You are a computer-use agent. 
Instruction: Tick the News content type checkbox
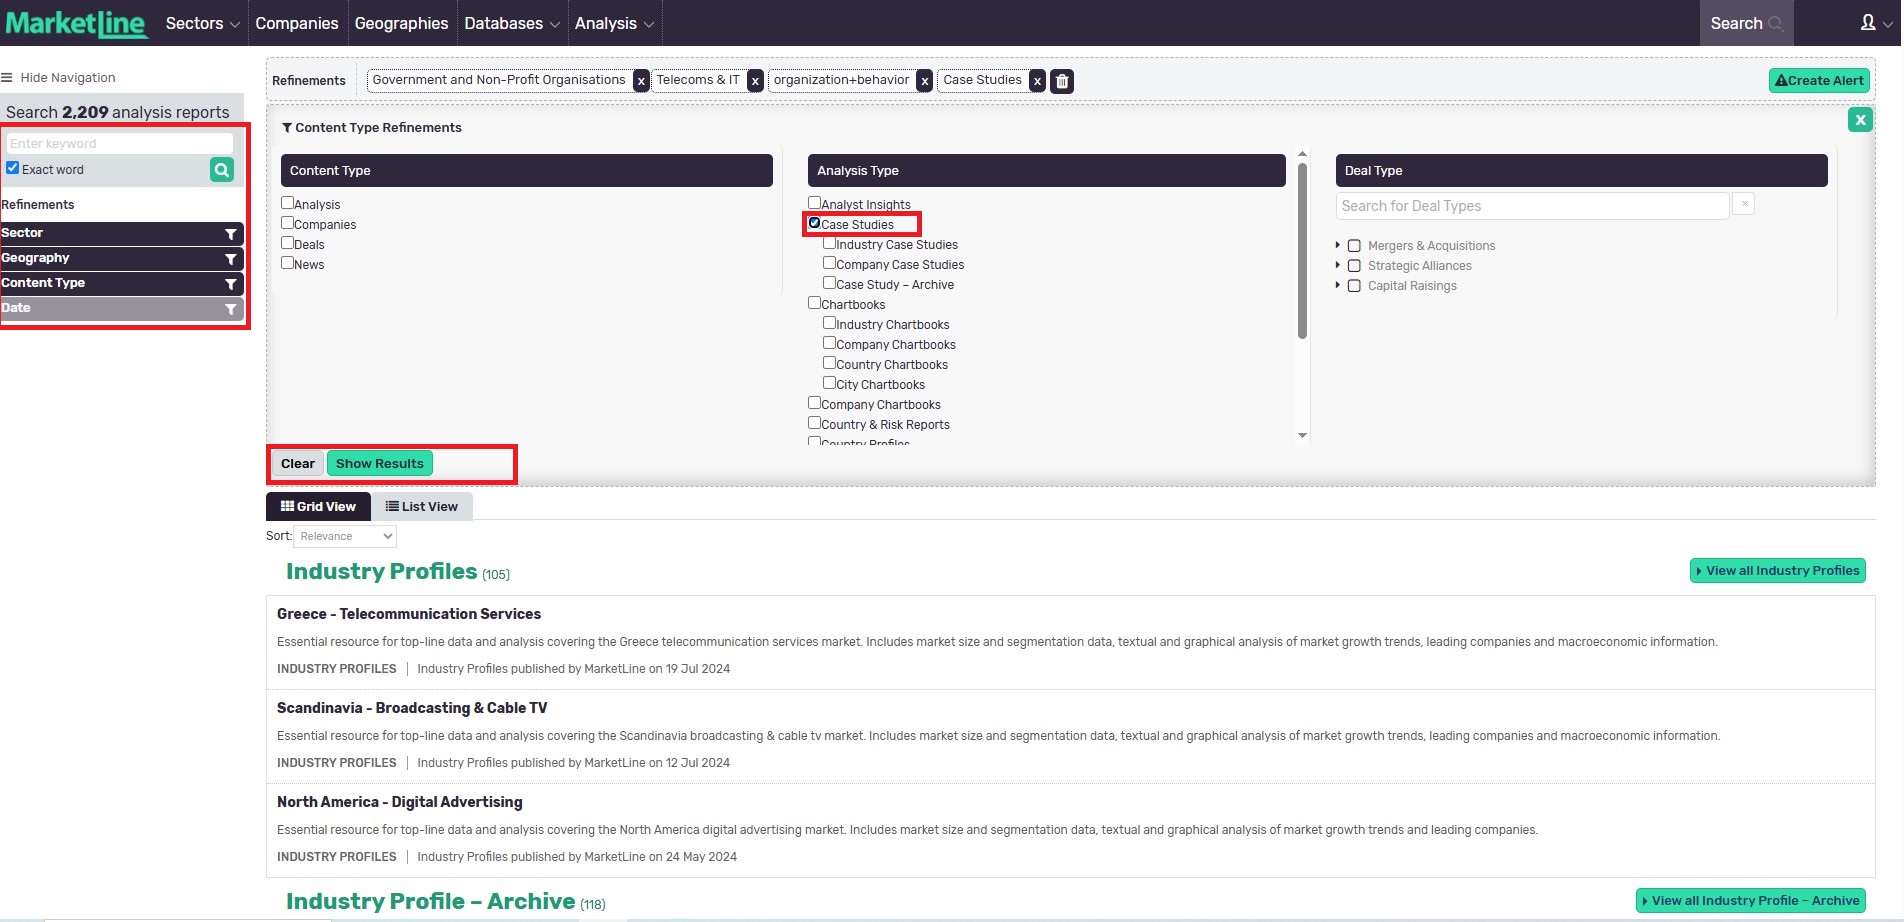288,263
